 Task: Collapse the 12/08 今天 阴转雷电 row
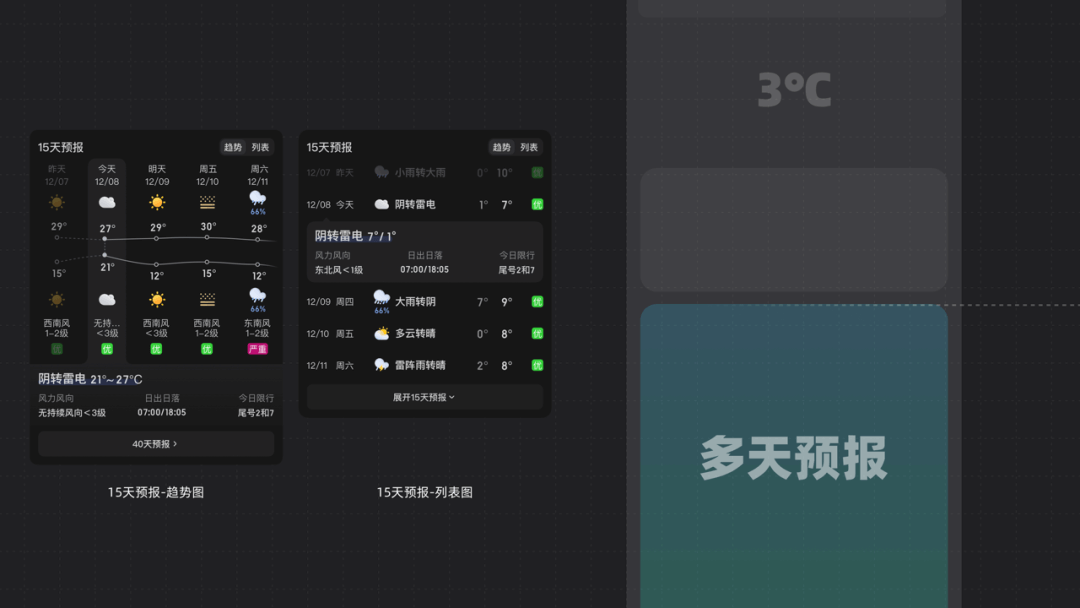coord(424,205)
